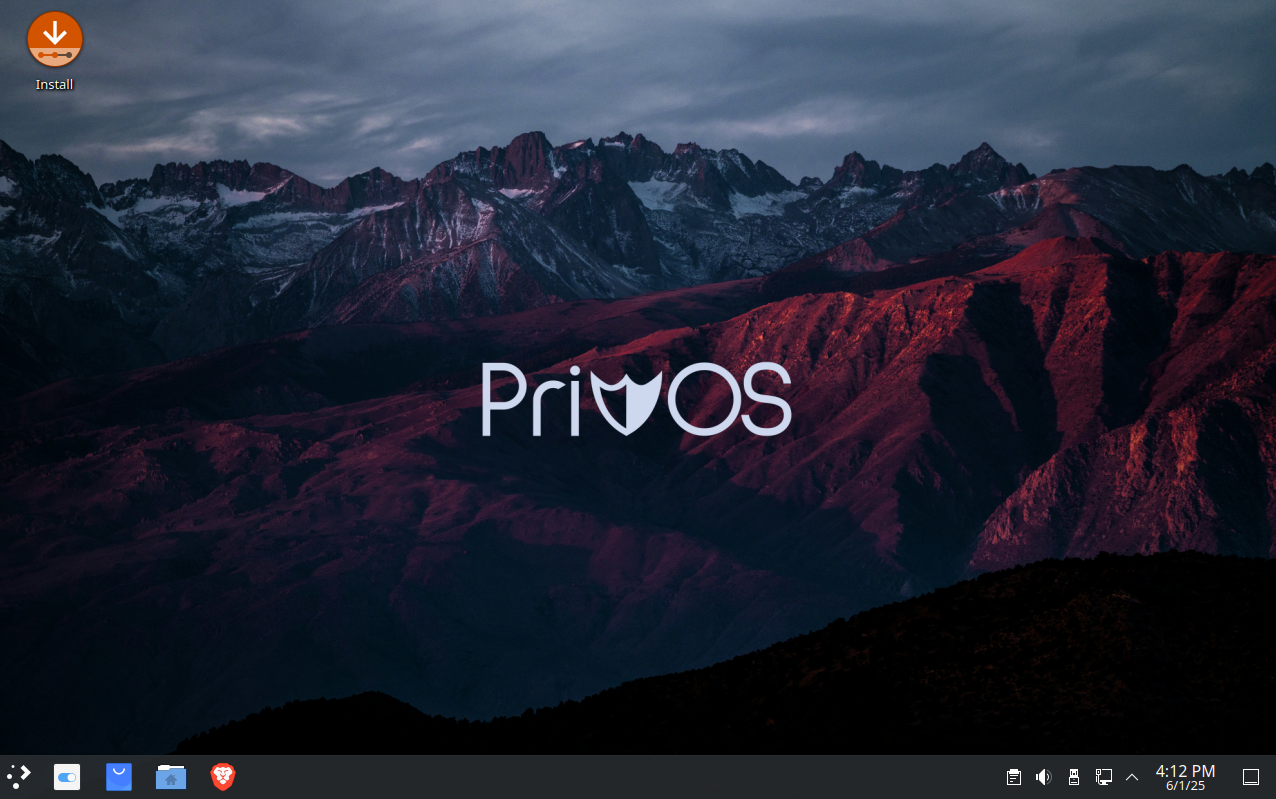Open the Discover software store

[x=119, y=777]
